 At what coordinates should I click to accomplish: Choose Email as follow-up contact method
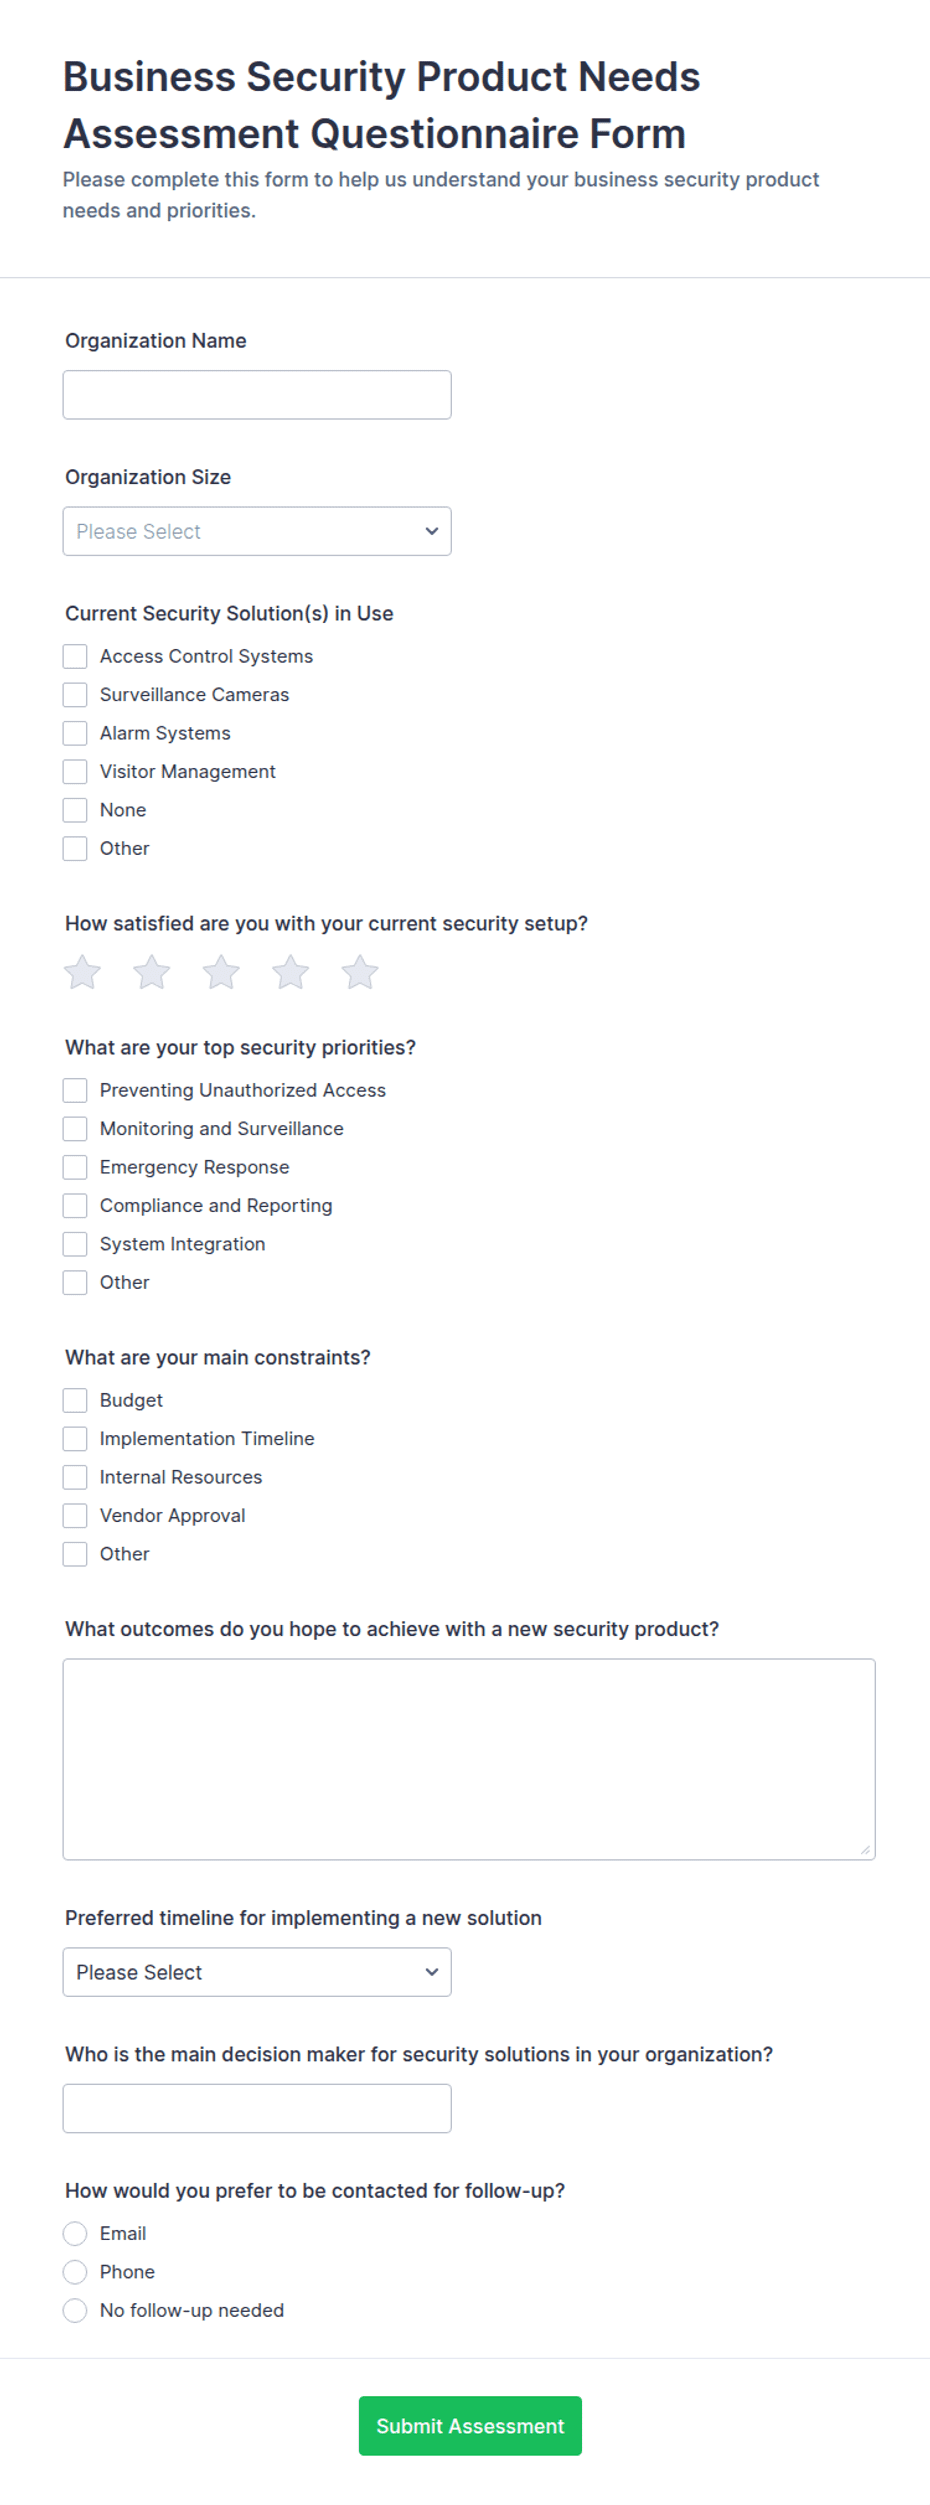[75, 2234]
